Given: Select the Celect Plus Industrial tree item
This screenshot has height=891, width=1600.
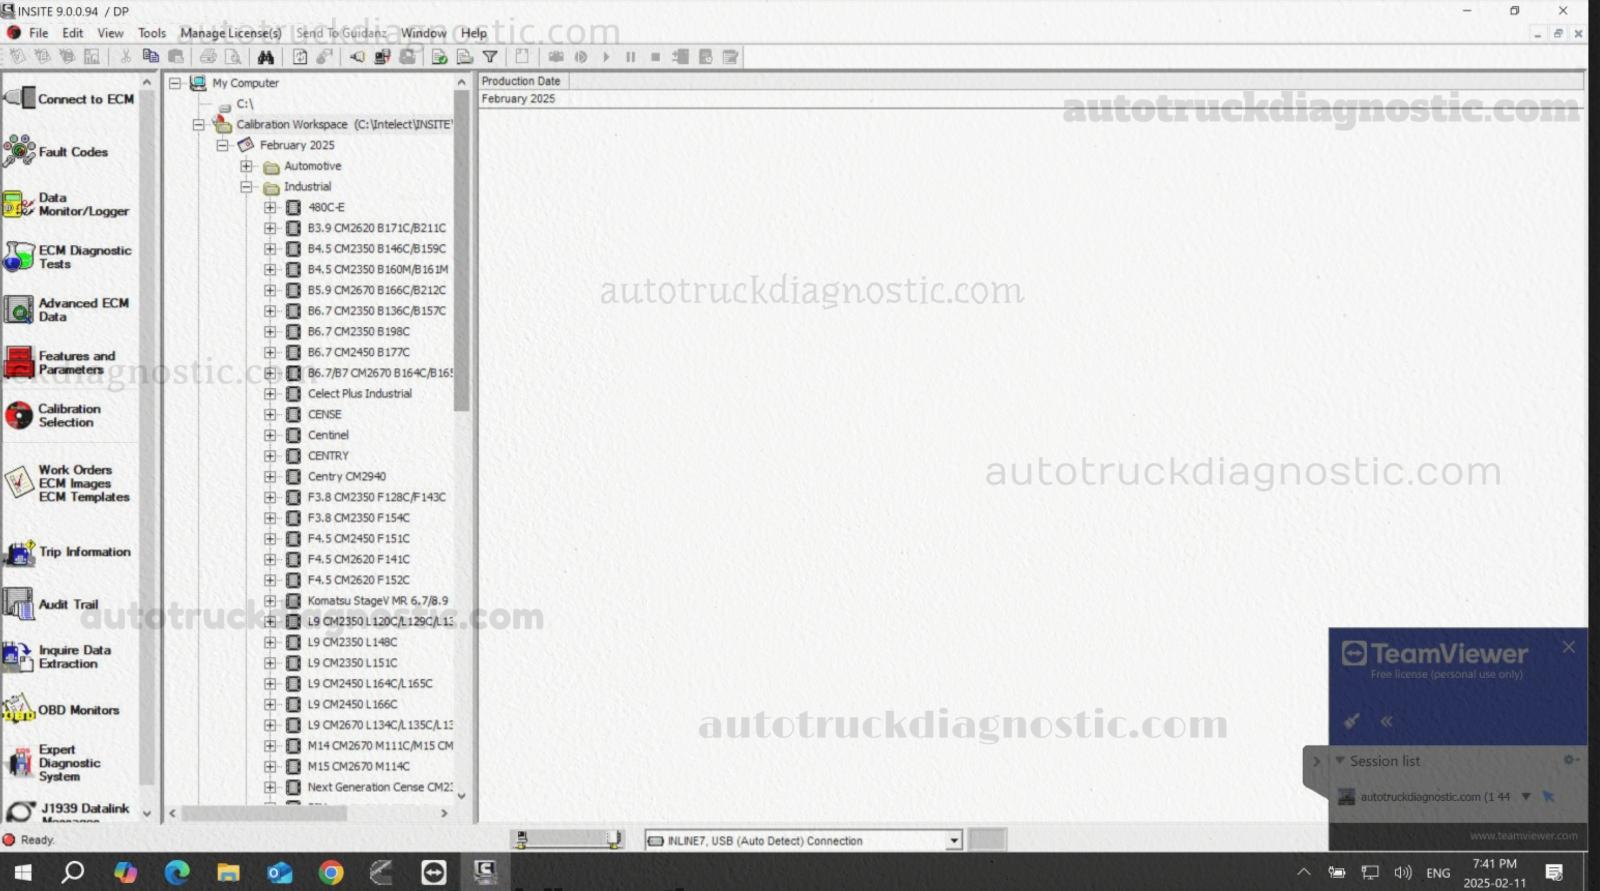Looking at the screenshot, I should pyautogui.click(x=359, y=394).
